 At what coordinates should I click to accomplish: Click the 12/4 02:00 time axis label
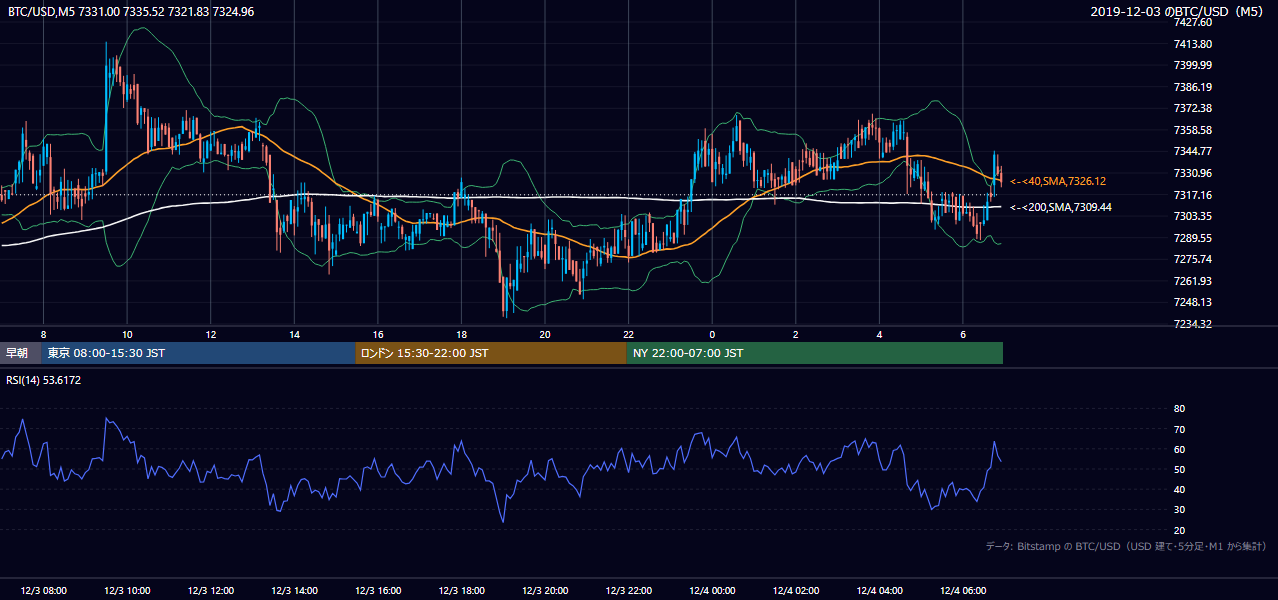coord(795,590)
